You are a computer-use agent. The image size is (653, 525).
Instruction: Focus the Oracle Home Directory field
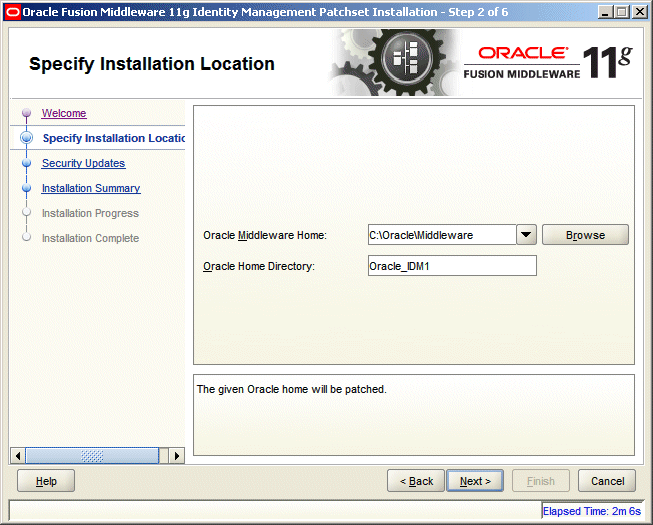pyautogui.click(x=452, y=266)
